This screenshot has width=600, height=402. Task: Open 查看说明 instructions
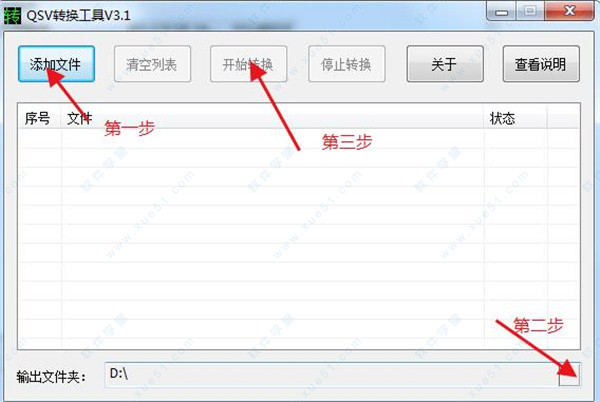coord(541,64)
